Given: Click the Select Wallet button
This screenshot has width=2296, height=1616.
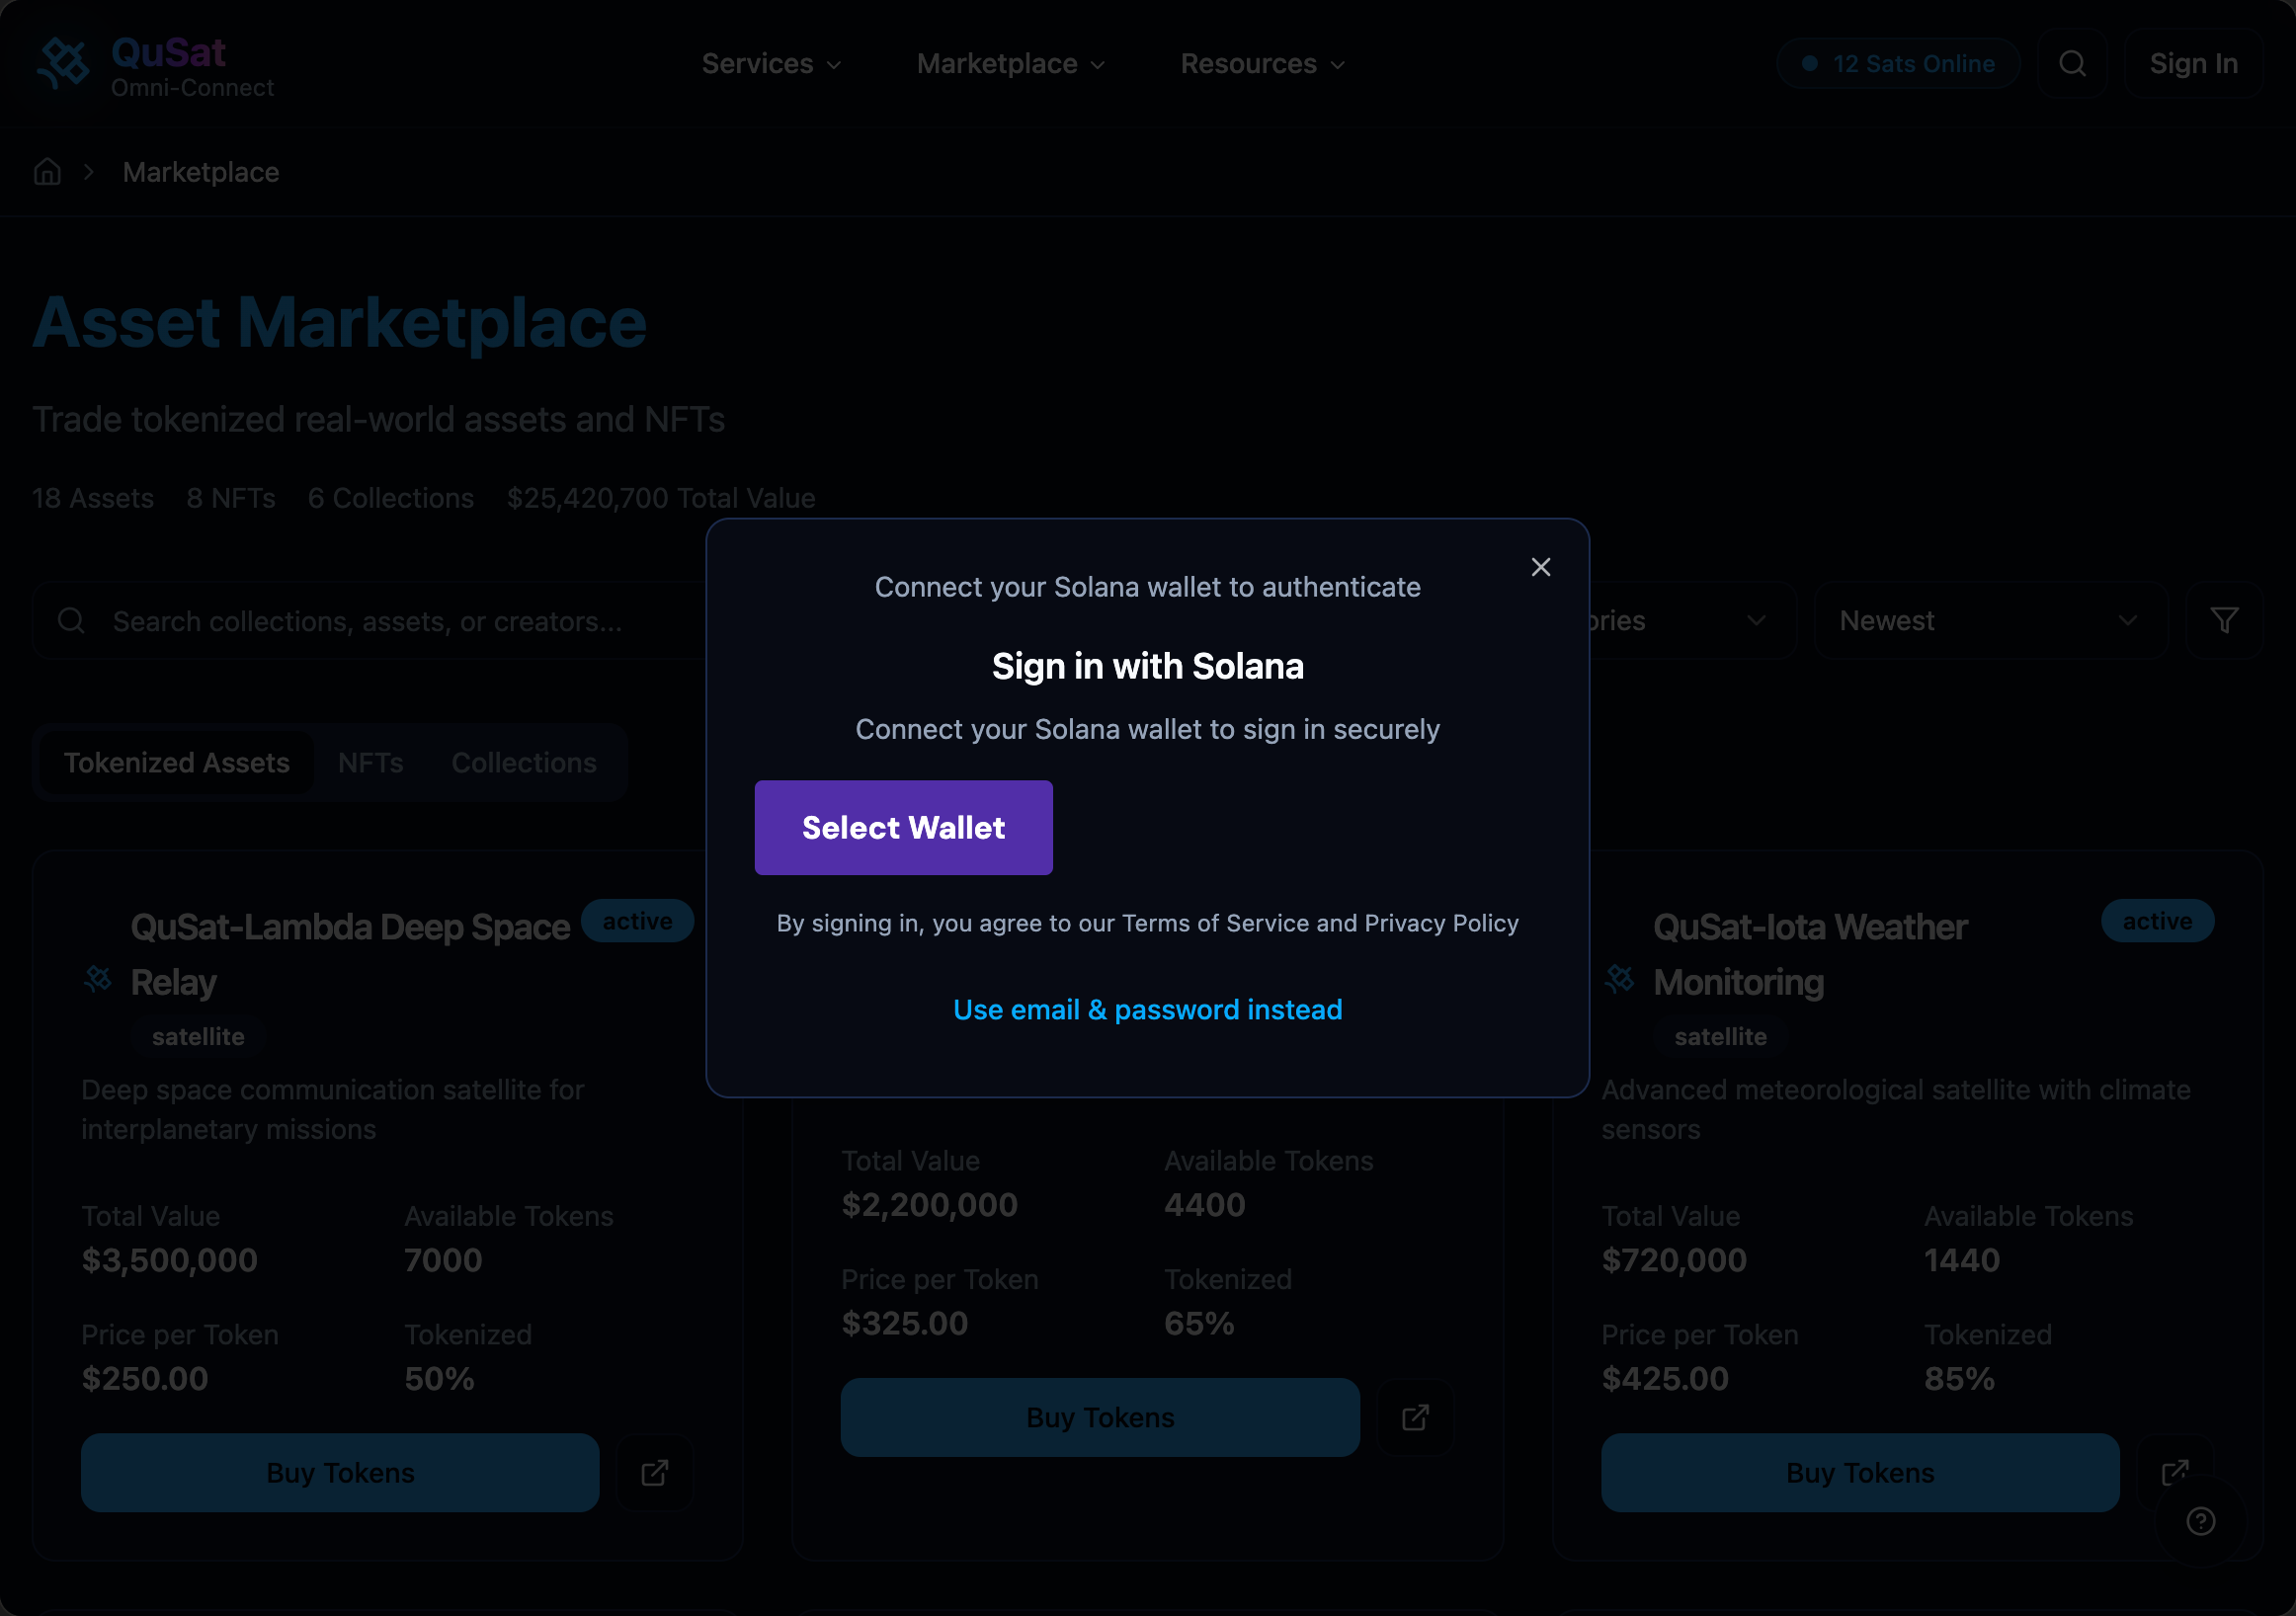Looking at the screenshot, I should pos(903,827).
